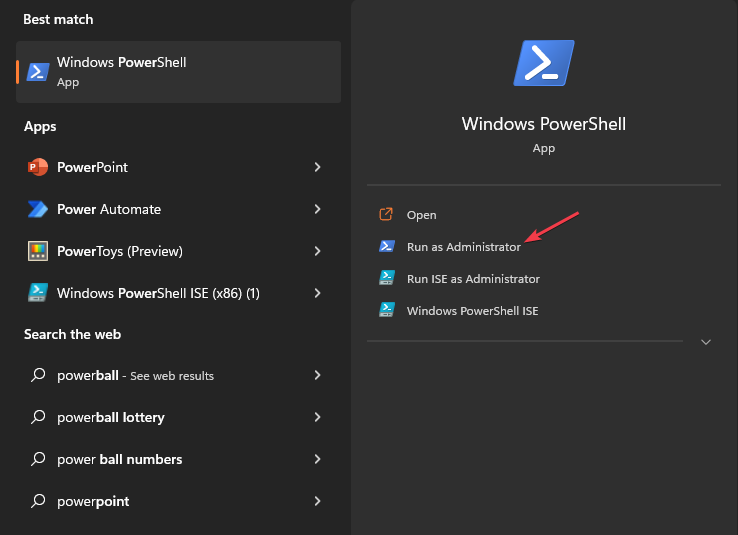Image resolution: width=738 pixels, height=535 pixels.
Task: Open the Power Automate app result
Action: [178, 209]
